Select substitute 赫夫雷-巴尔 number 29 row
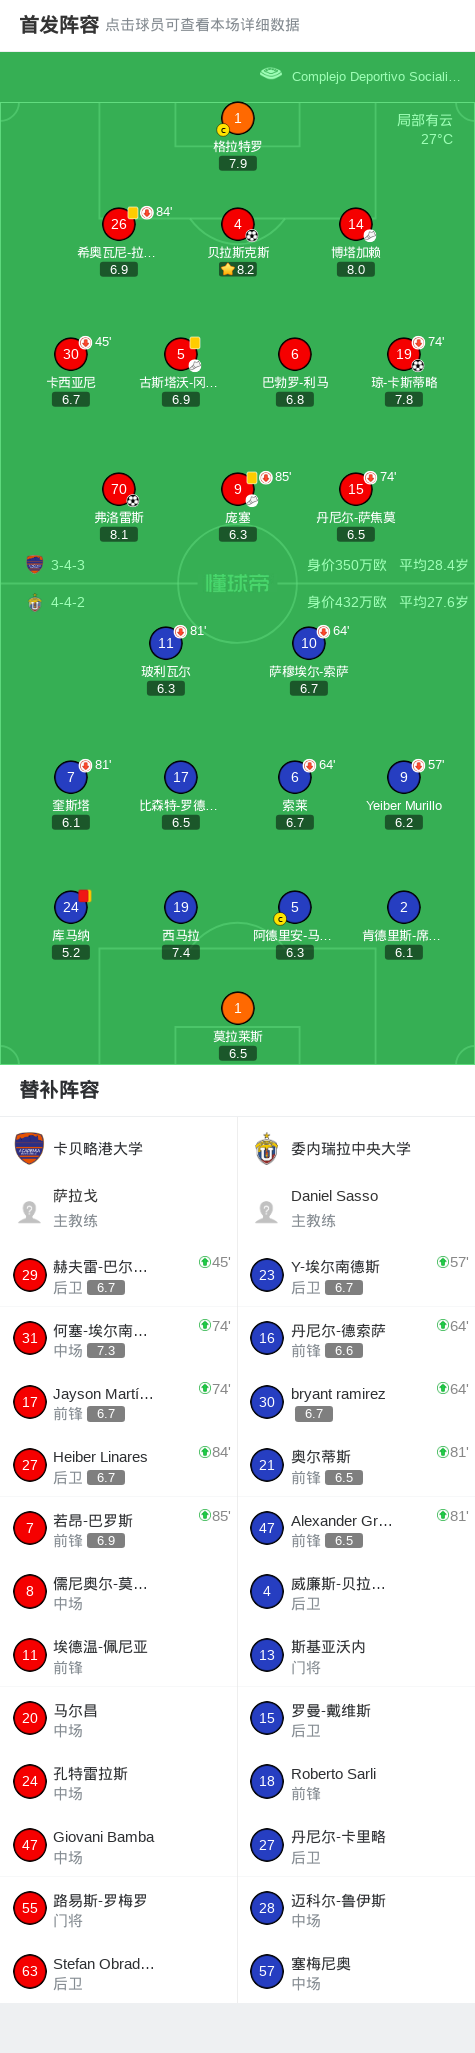The image size is (475, 2053). pos(119,1275)
